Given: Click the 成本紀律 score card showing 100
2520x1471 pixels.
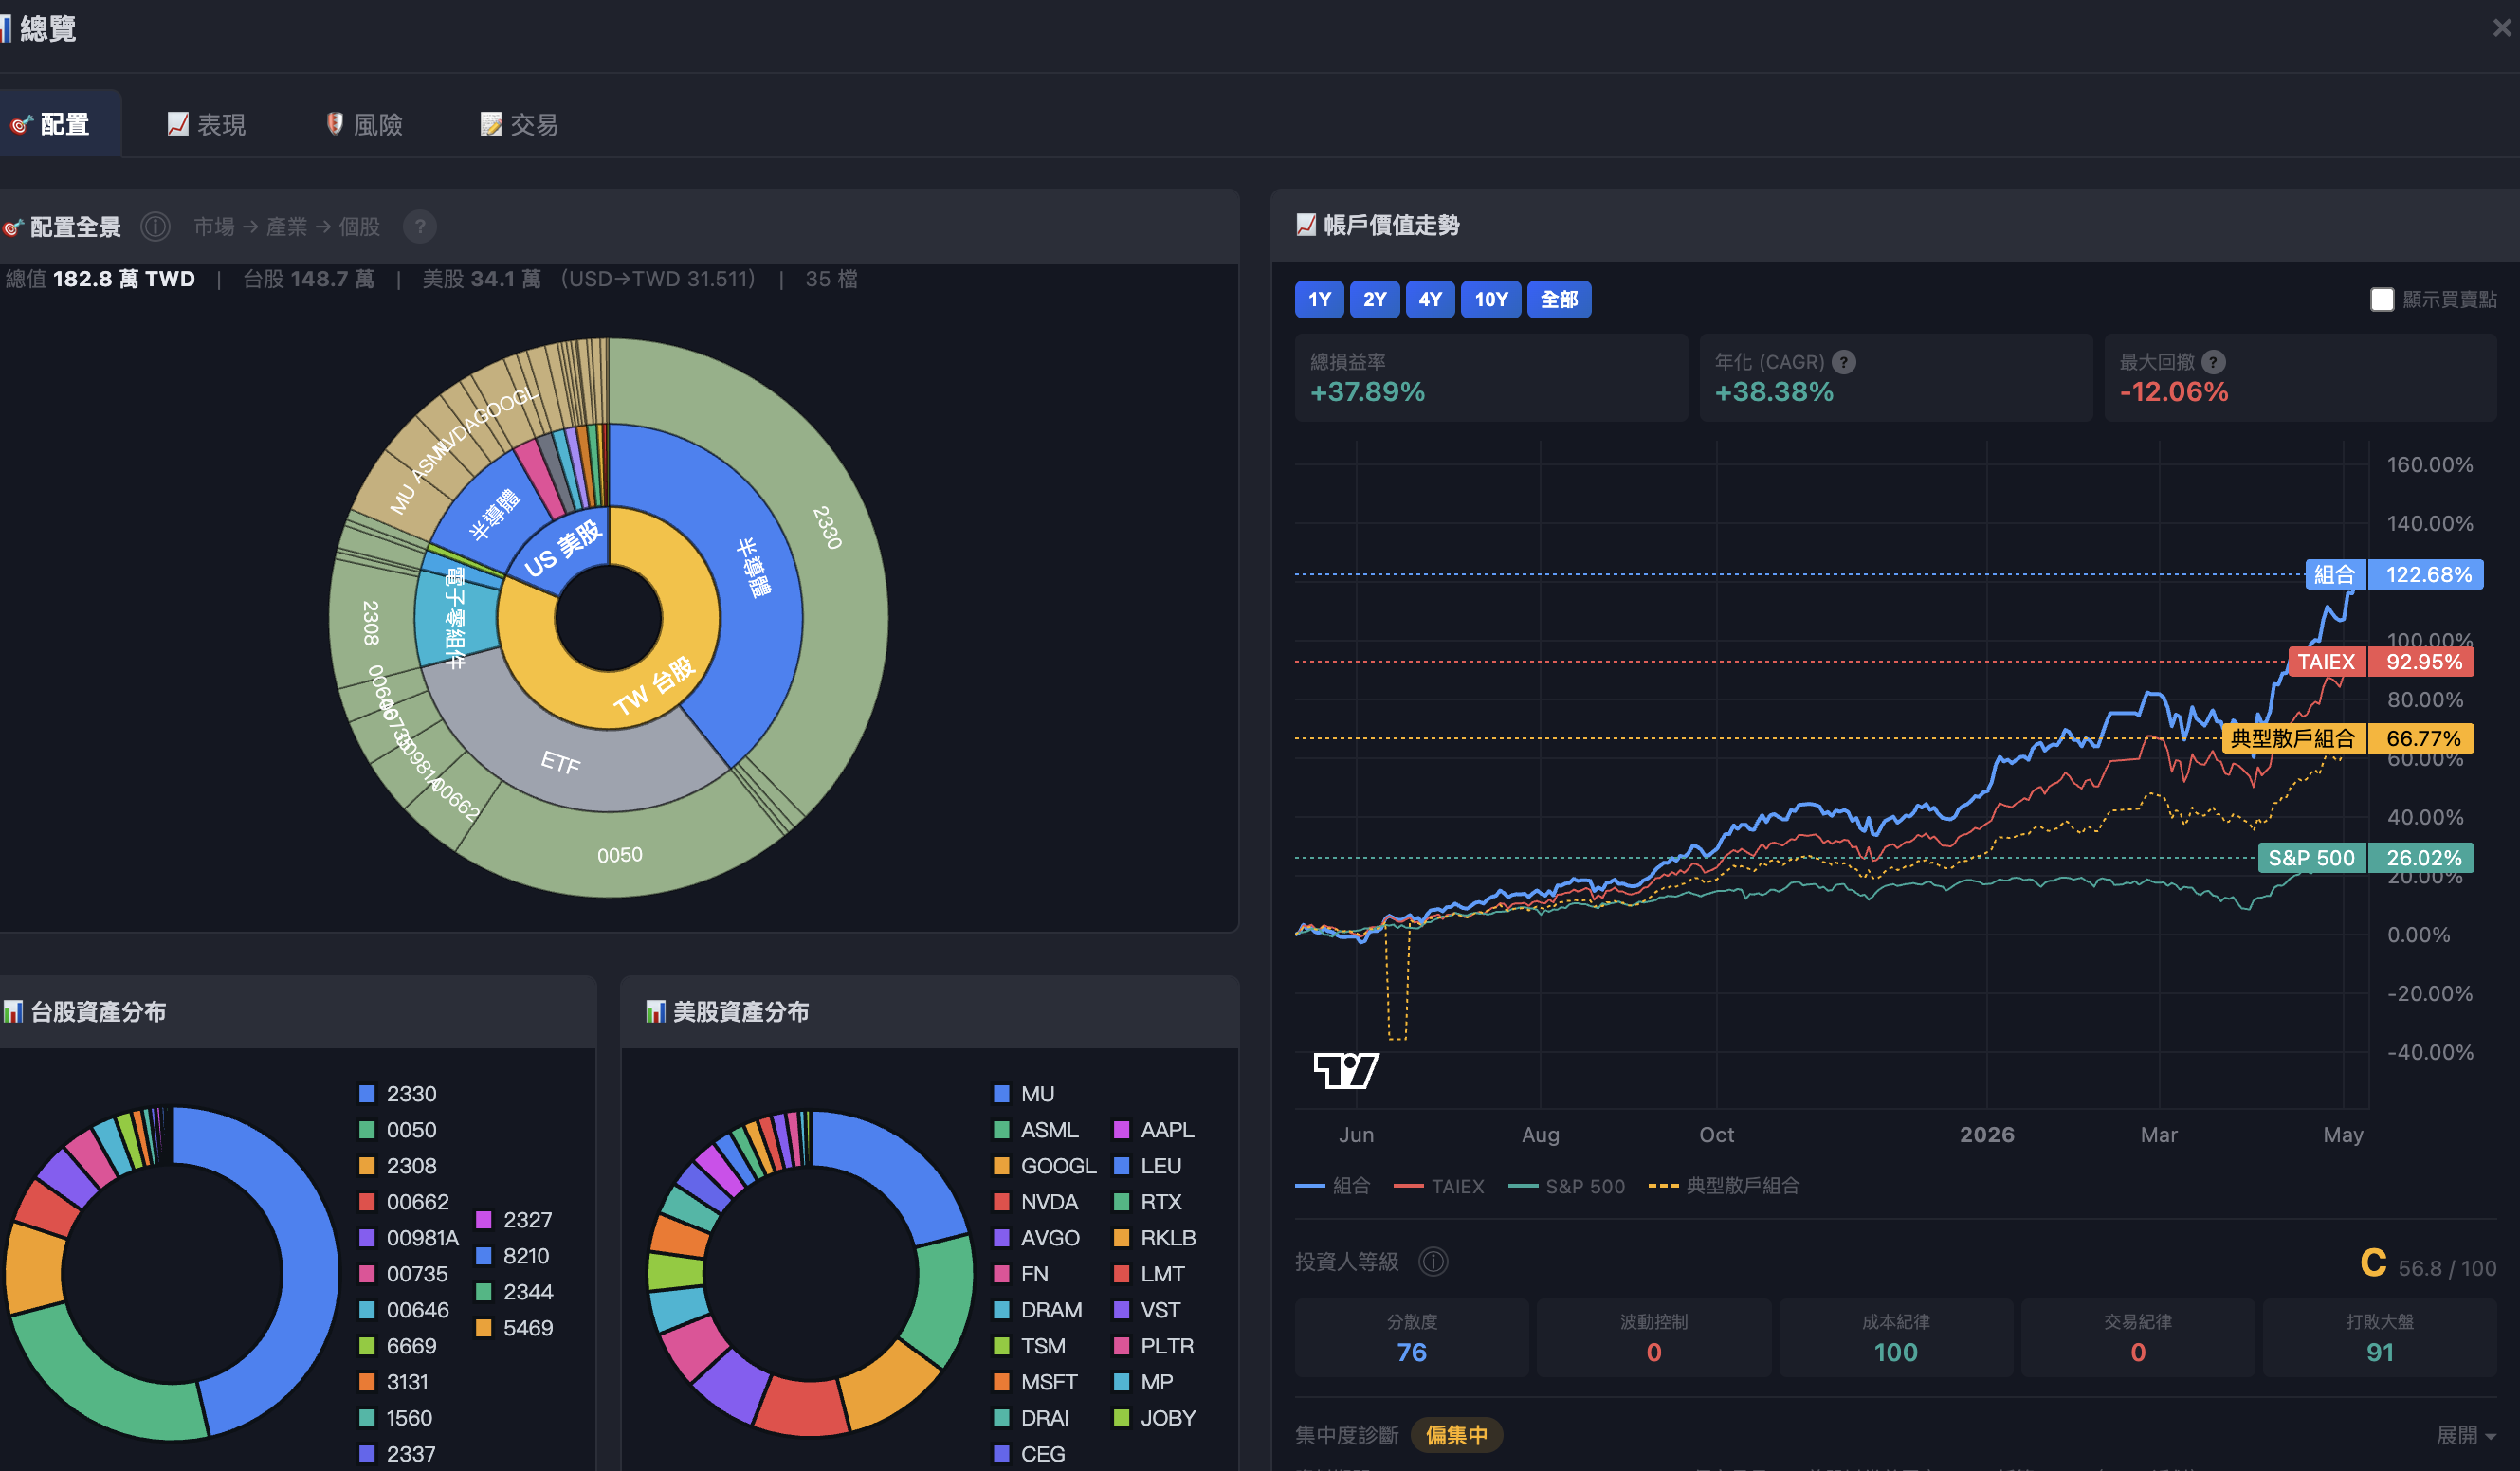Looking at the screenshot, I should [x=1896, y=1338].
